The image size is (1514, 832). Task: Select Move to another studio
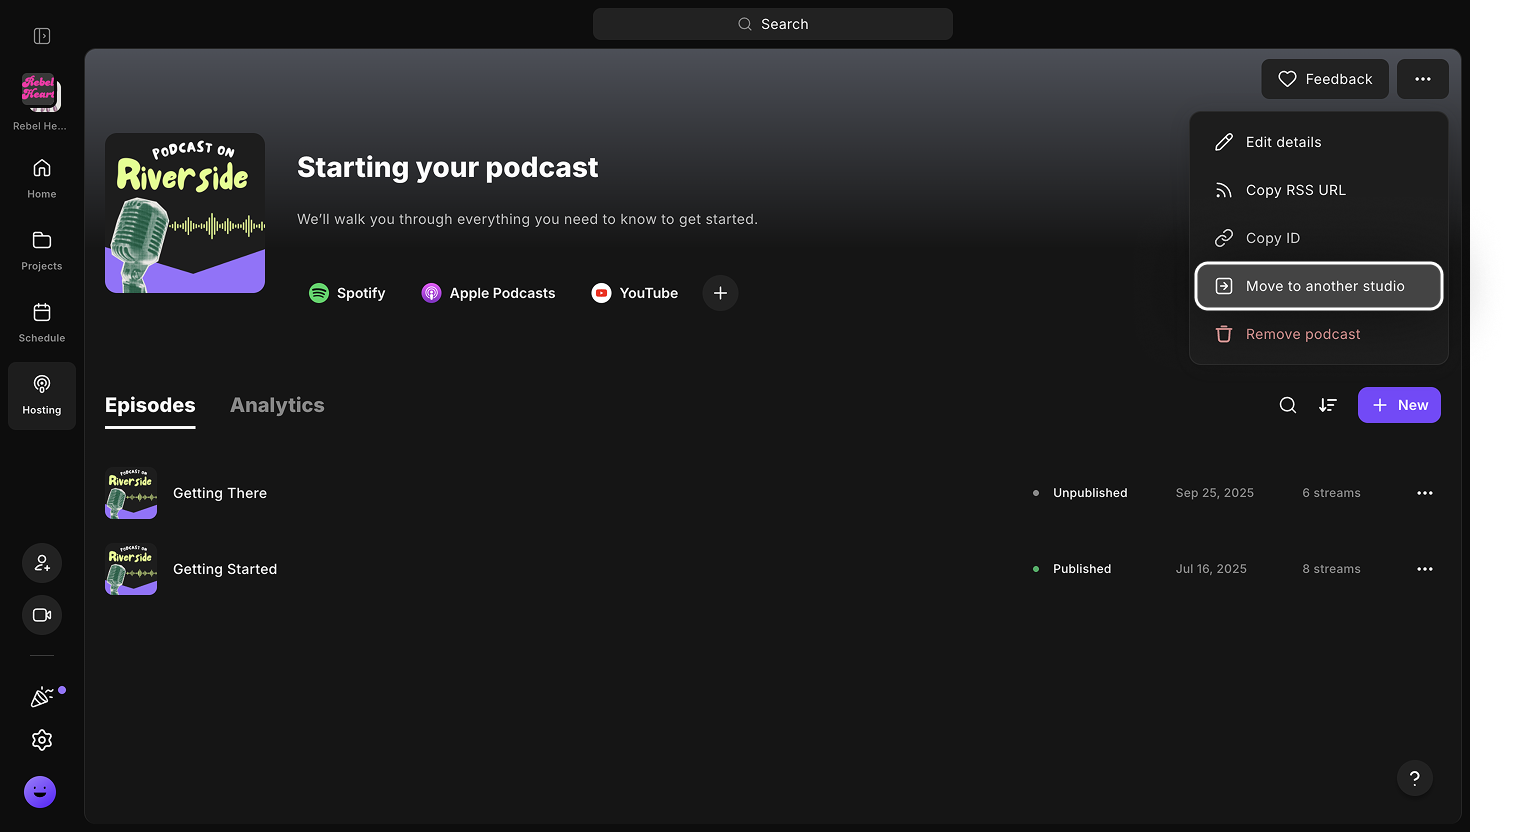click(x=1319, y=286)
